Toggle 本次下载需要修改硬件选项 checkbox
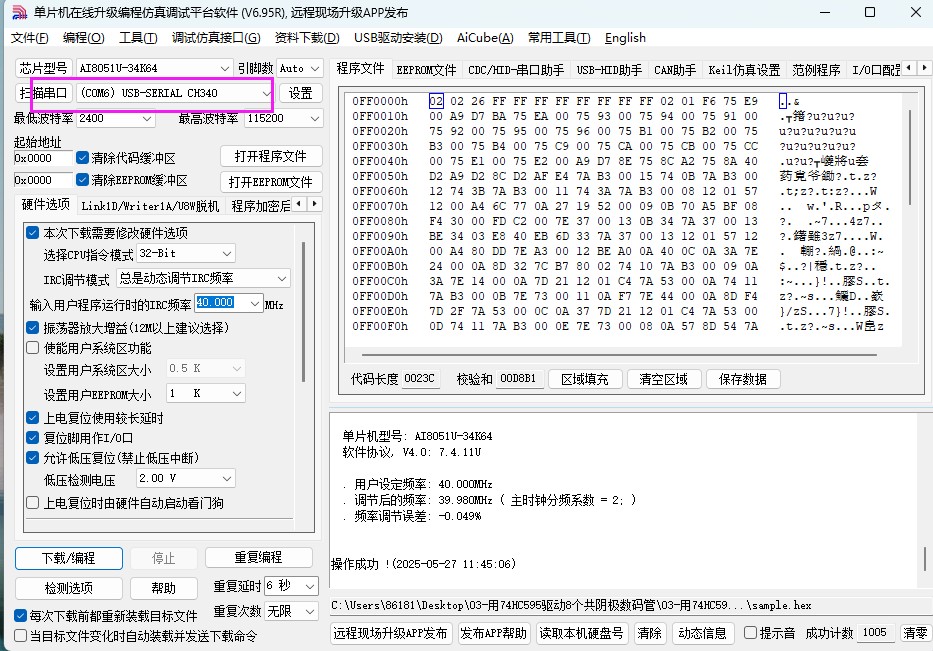The height and width of the screenshot is (651, 933). pyautogui.click(x=33, y=233)
